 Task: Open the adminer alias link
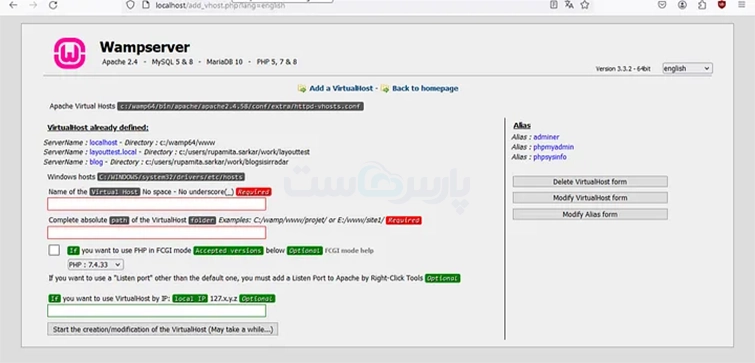546,137
